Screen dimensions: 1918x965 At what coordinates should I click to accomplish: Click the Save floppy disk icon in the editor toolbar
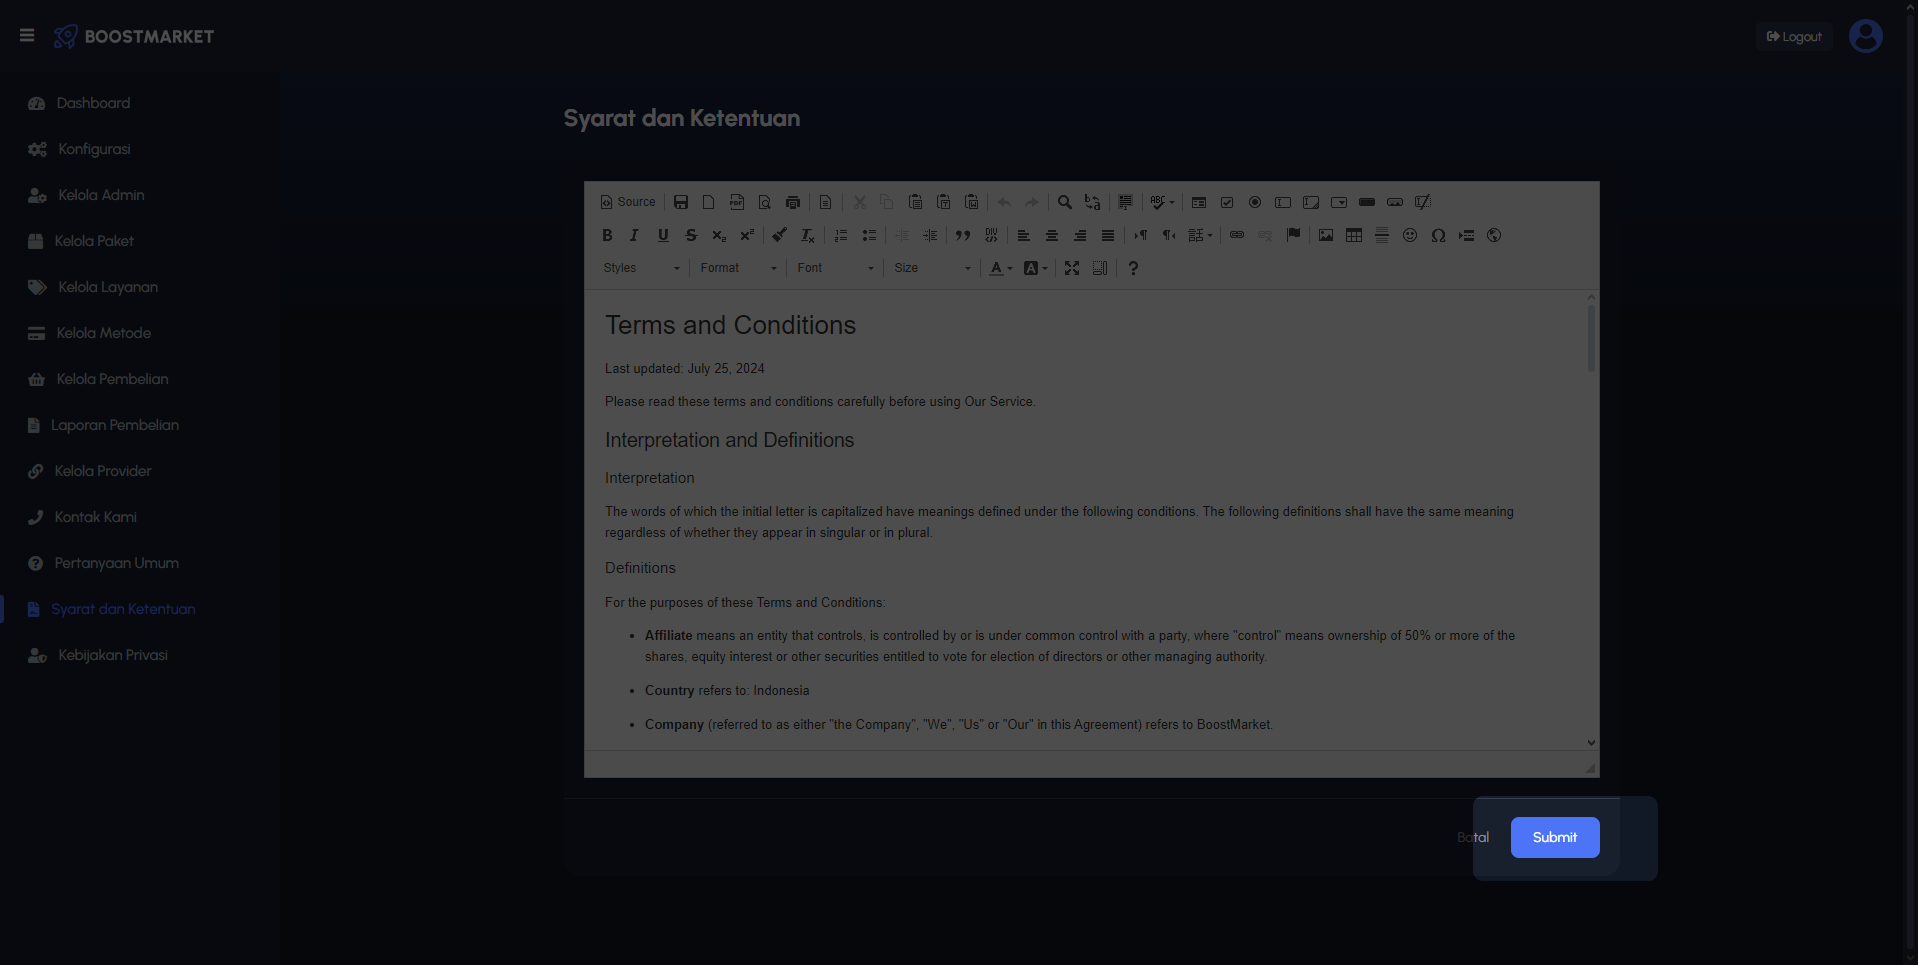coord(681,202)
